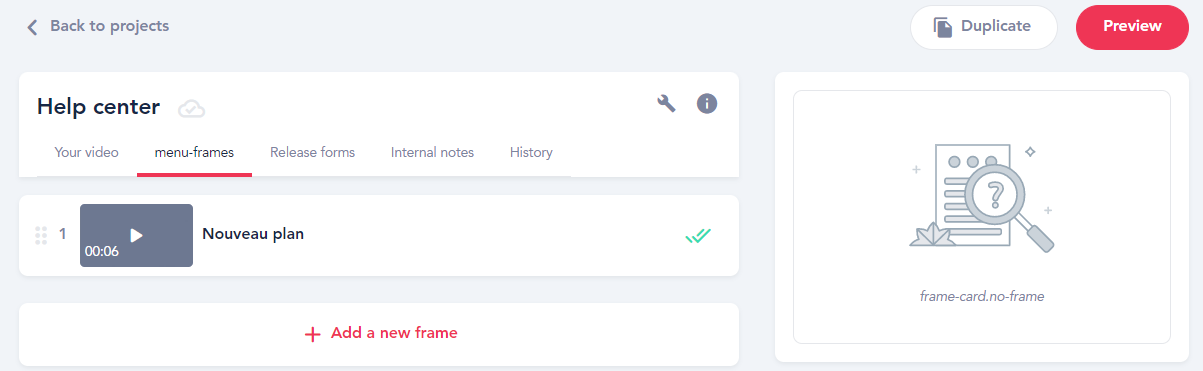
Task: Select the Nouveau plan frame title
Action: coord(253,234)
